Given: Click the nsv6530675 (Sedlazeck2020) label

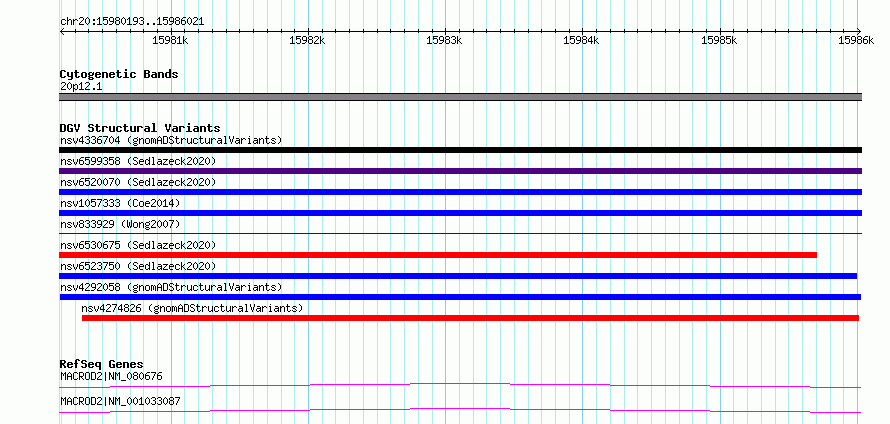Looking at the screenshot, I should (138, 245).
